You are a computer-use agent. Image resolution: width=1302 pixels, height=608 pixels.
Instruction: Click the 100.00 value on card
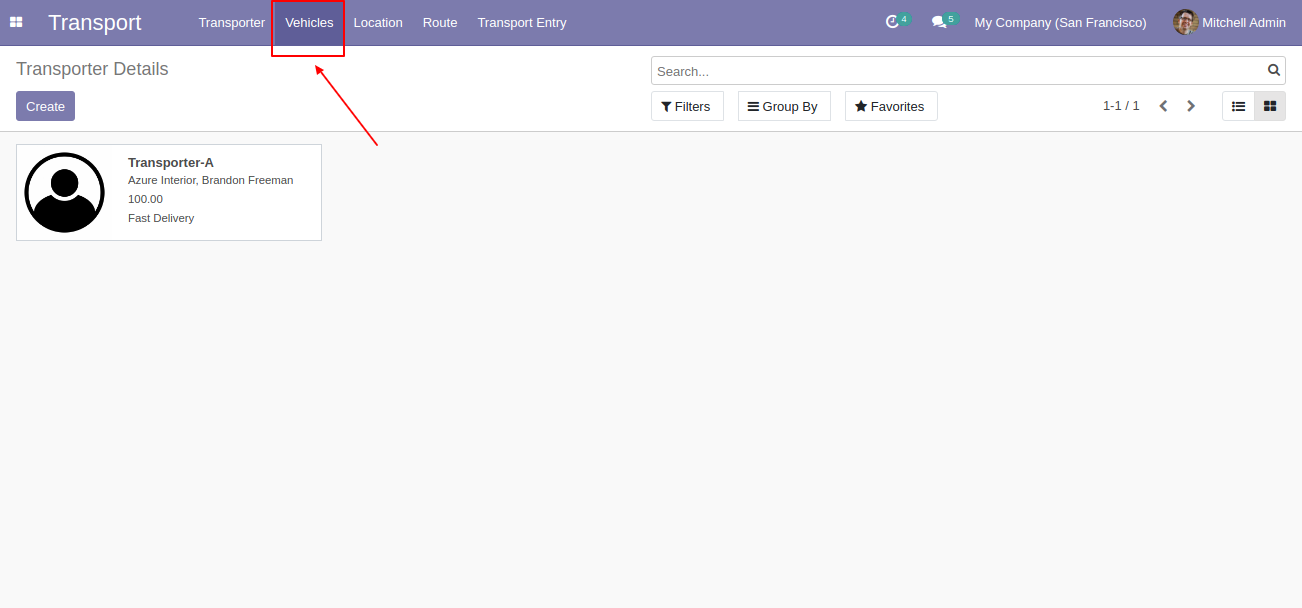click(145, 199)
